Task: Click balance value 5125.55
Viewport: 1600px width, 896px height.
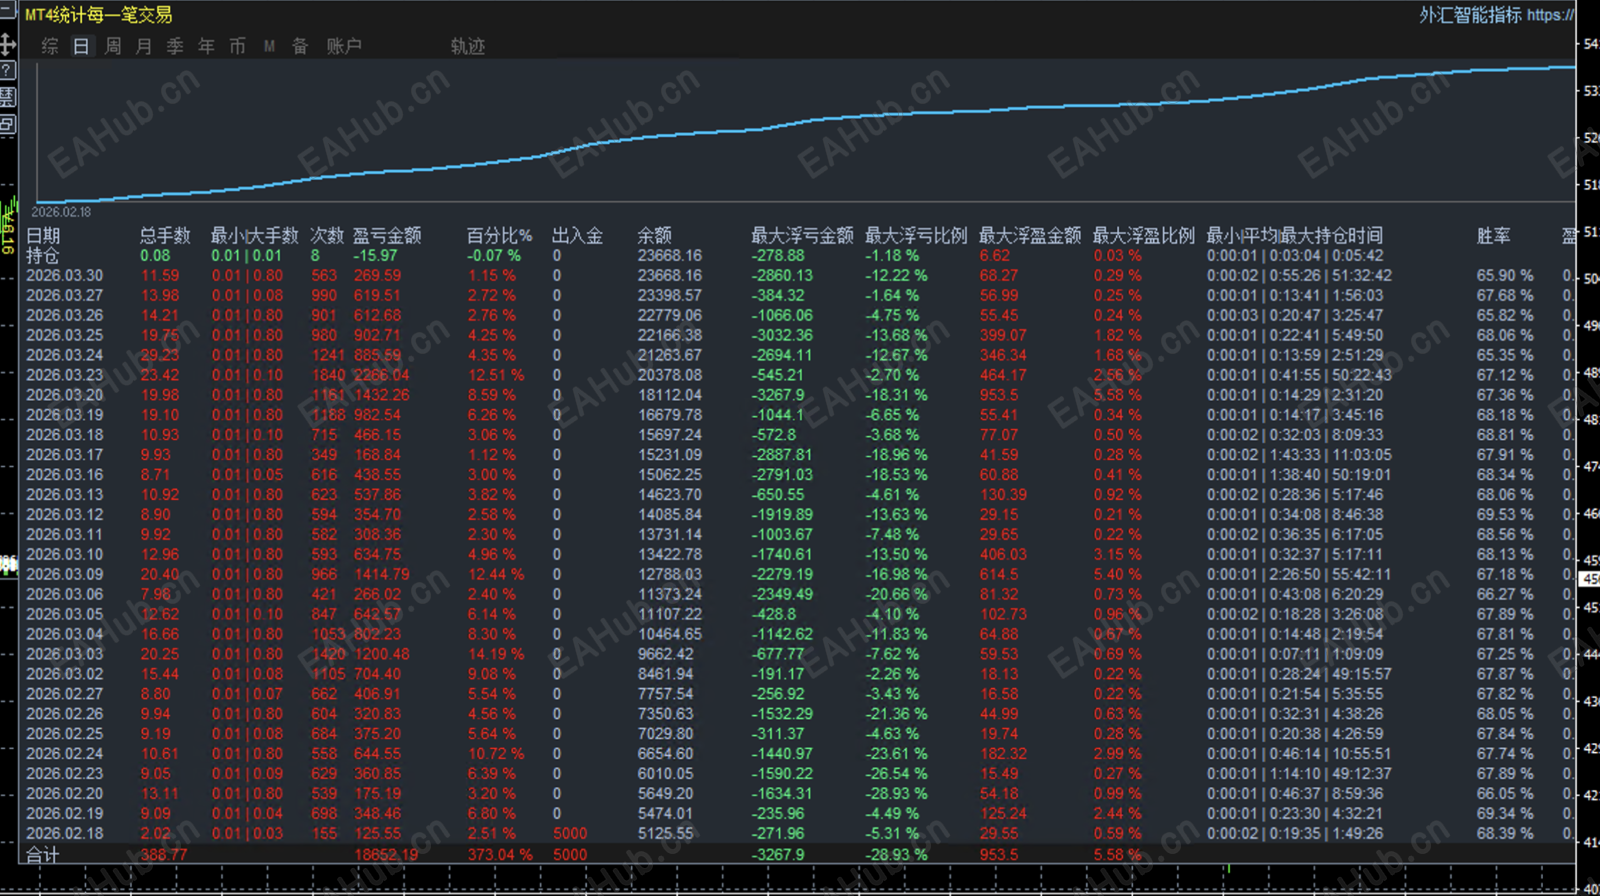Action: 666,834
